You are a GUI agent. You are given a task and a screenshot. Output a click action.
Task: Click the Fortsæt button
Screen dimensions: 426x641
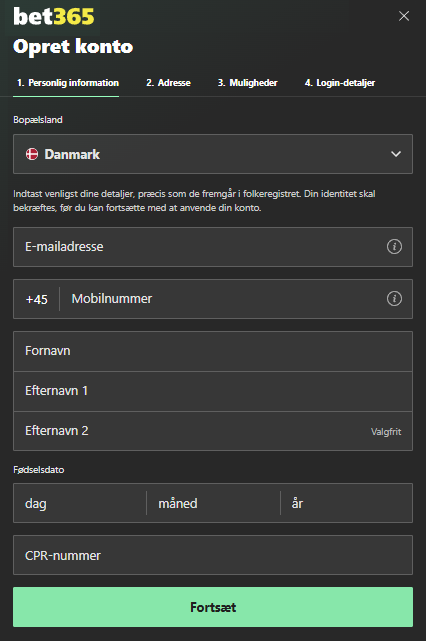(x=213, y=607)
